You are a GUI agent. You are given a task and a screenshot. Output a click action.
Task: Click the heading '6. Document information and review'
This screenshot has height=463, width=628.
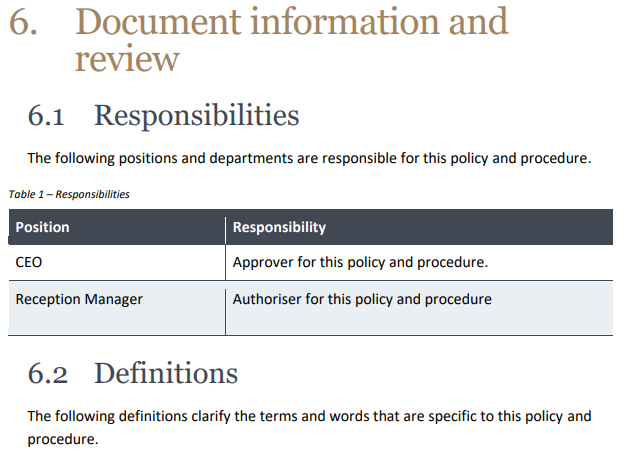point(258,39)
